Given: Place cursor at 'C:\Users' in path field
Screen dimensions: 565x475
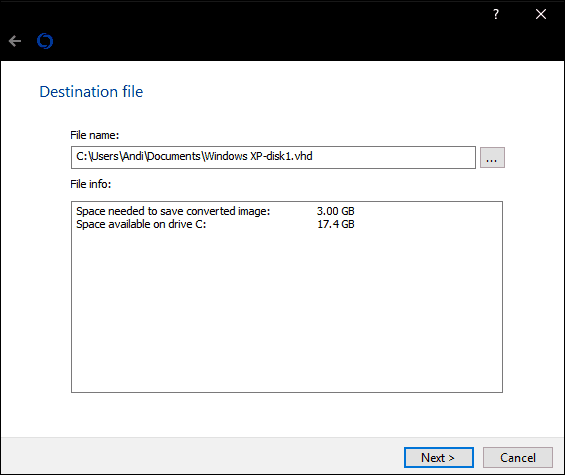Looking at the screenshot, I should 97,156.
